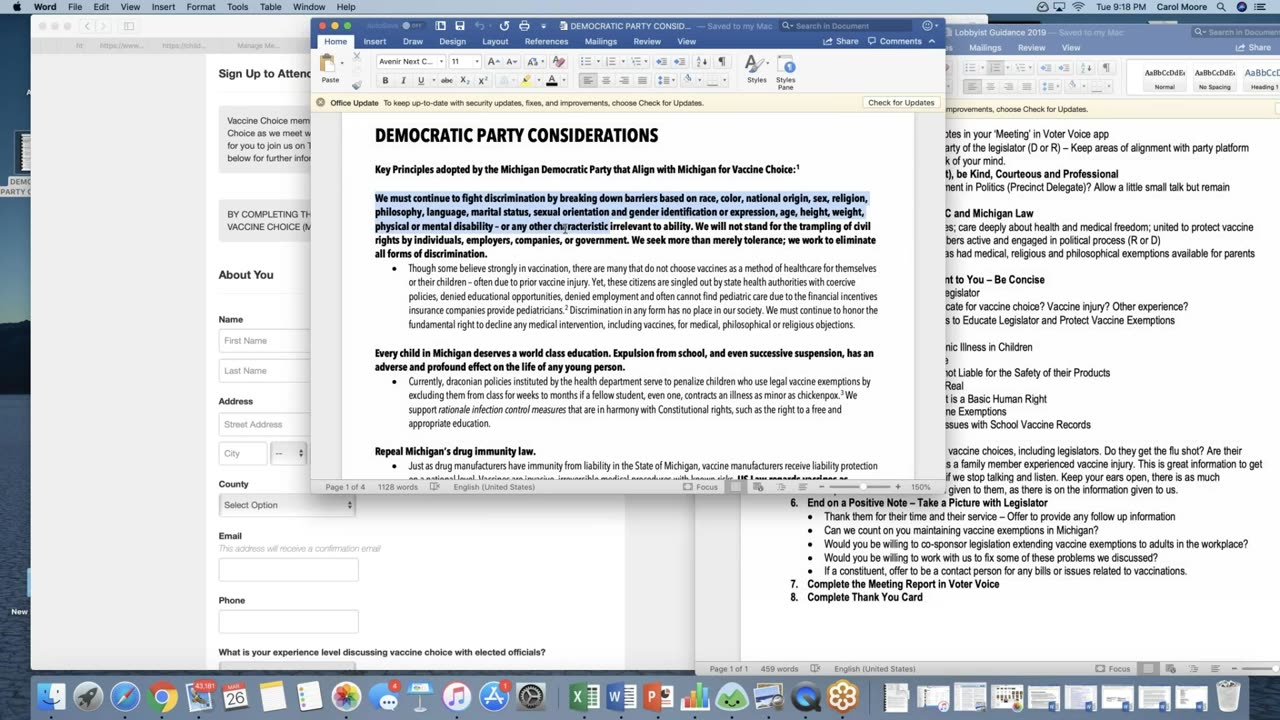Open the References tab
The height and width of the screenshot is (720, 1280).
pos(546,41)
